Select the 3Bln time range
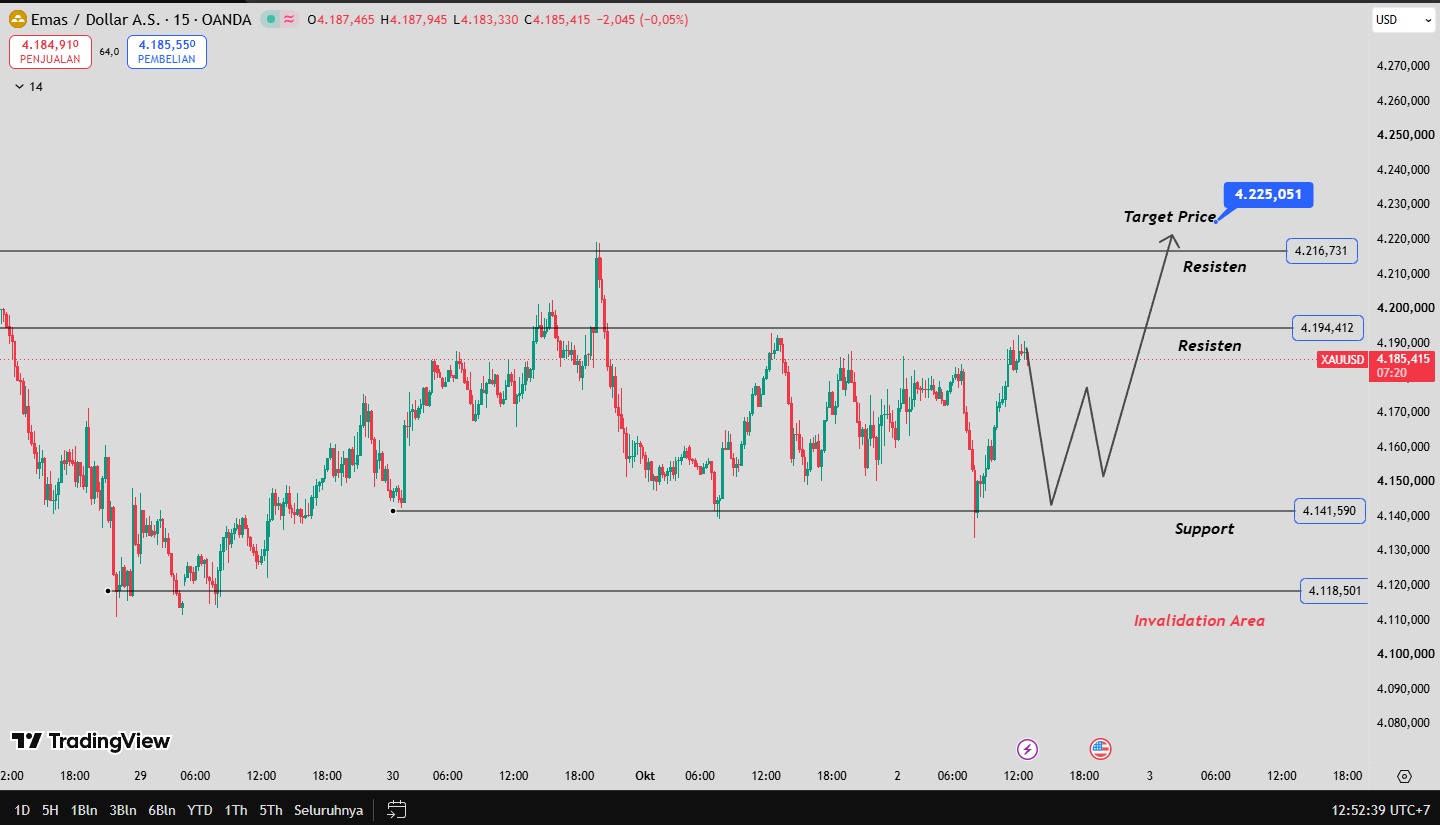The width and height of the screenshot is (1440, 825). [x=123, y=810]
